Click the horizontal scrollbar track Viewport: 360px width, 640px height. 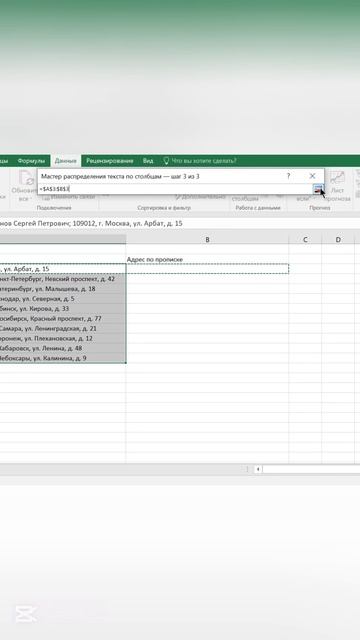pos(311,469)
